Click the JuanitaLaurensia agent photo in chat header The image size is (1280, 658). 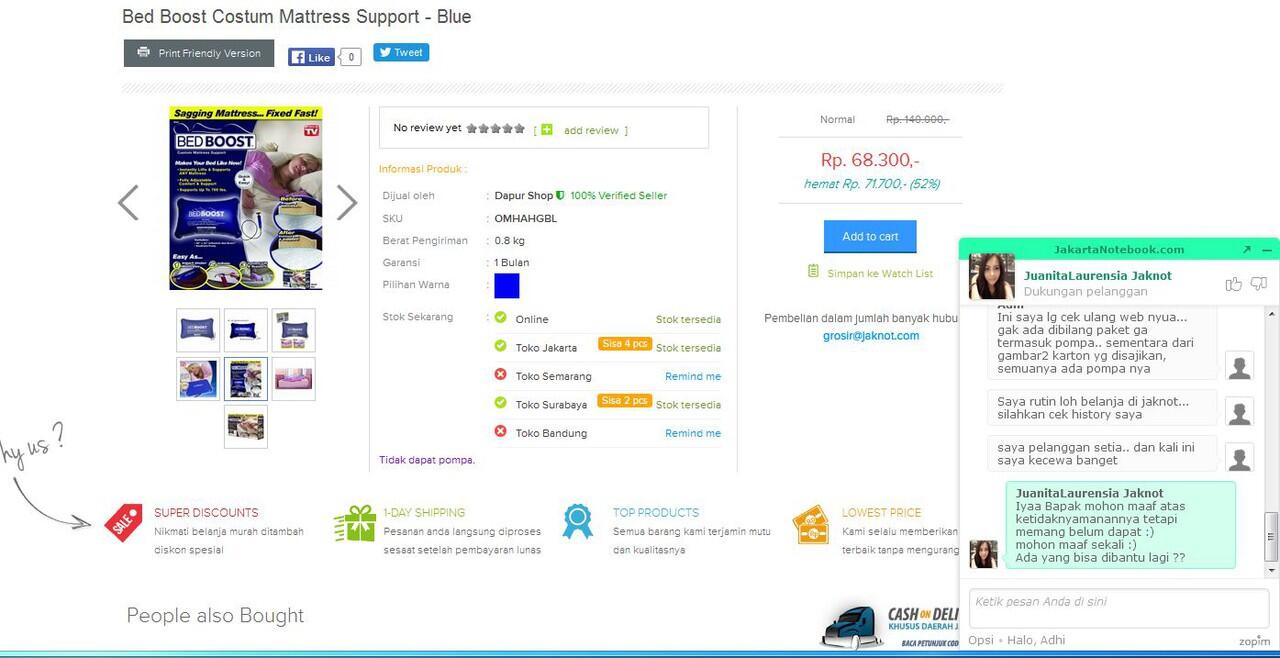point(991,277)
